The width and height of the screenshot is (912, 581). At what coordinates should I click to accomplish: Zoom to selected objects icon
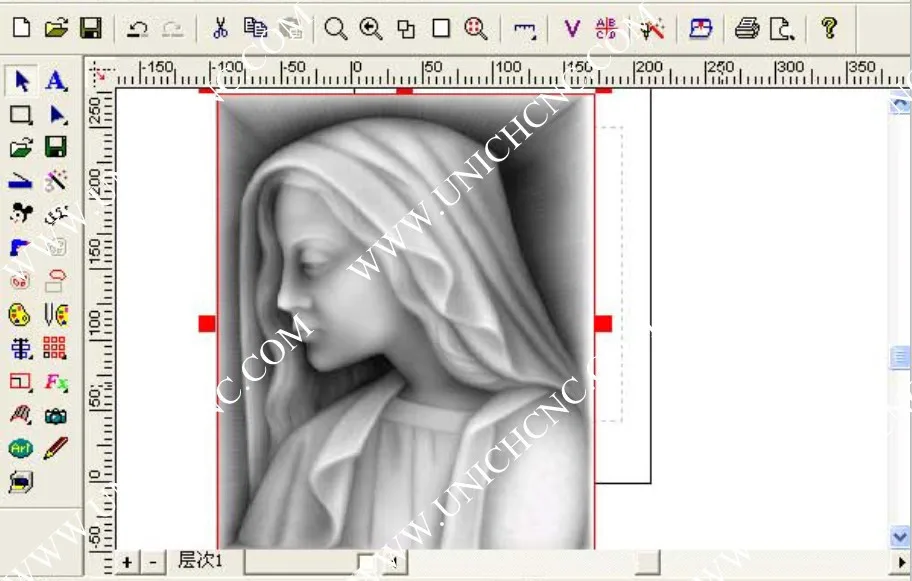click(406, 28)
